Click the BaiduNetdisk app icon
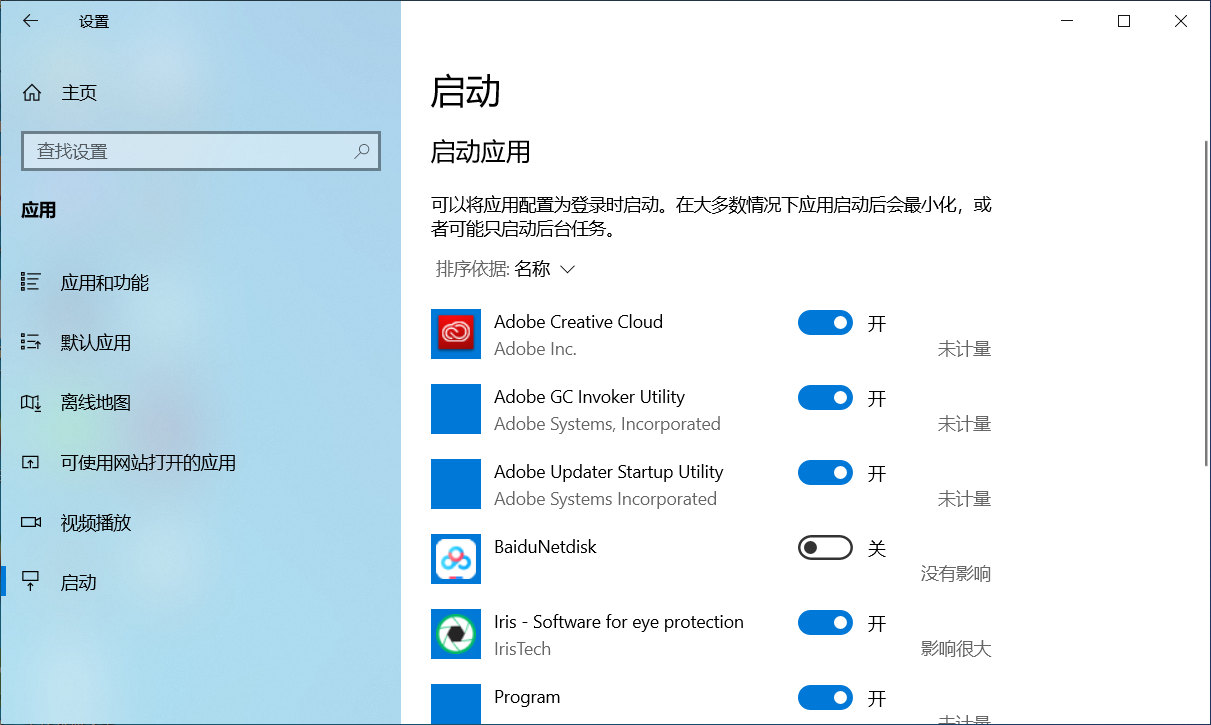The height and width of the screenshot is (725, 1211). click(x=456, y=559)
